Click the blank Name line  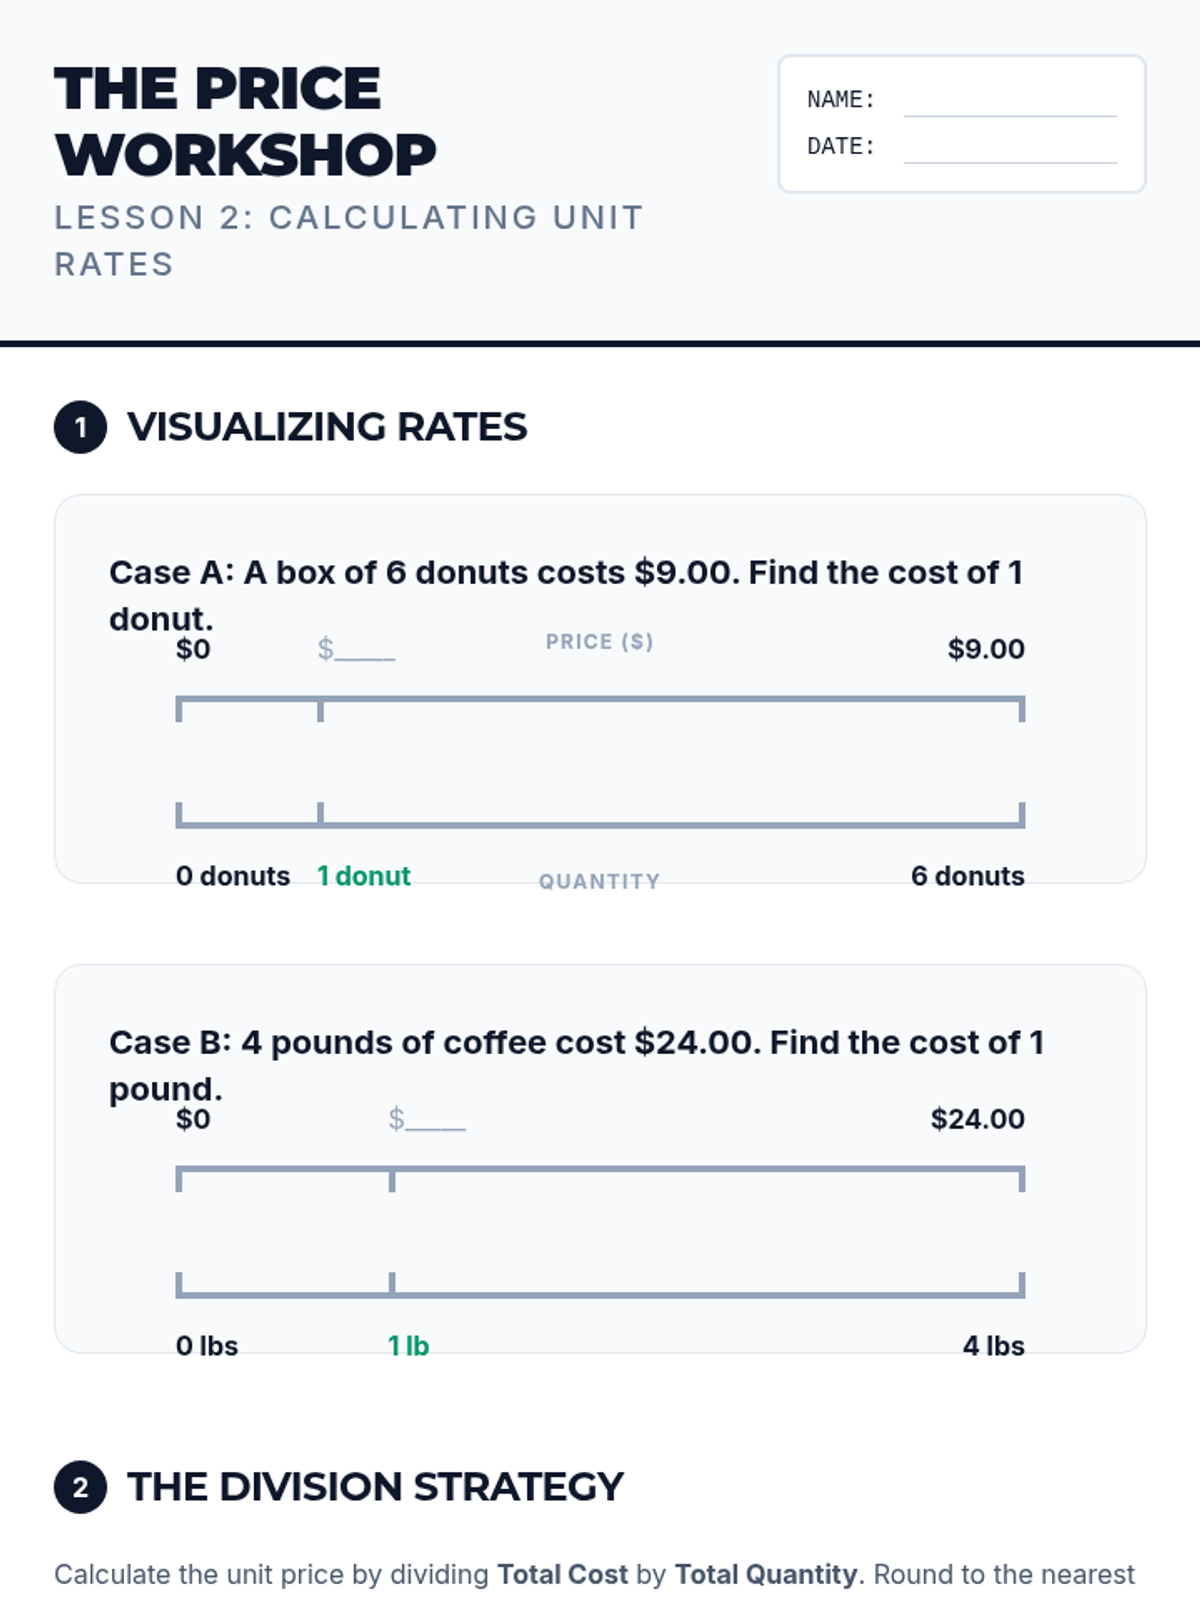tap(1010, 102)
